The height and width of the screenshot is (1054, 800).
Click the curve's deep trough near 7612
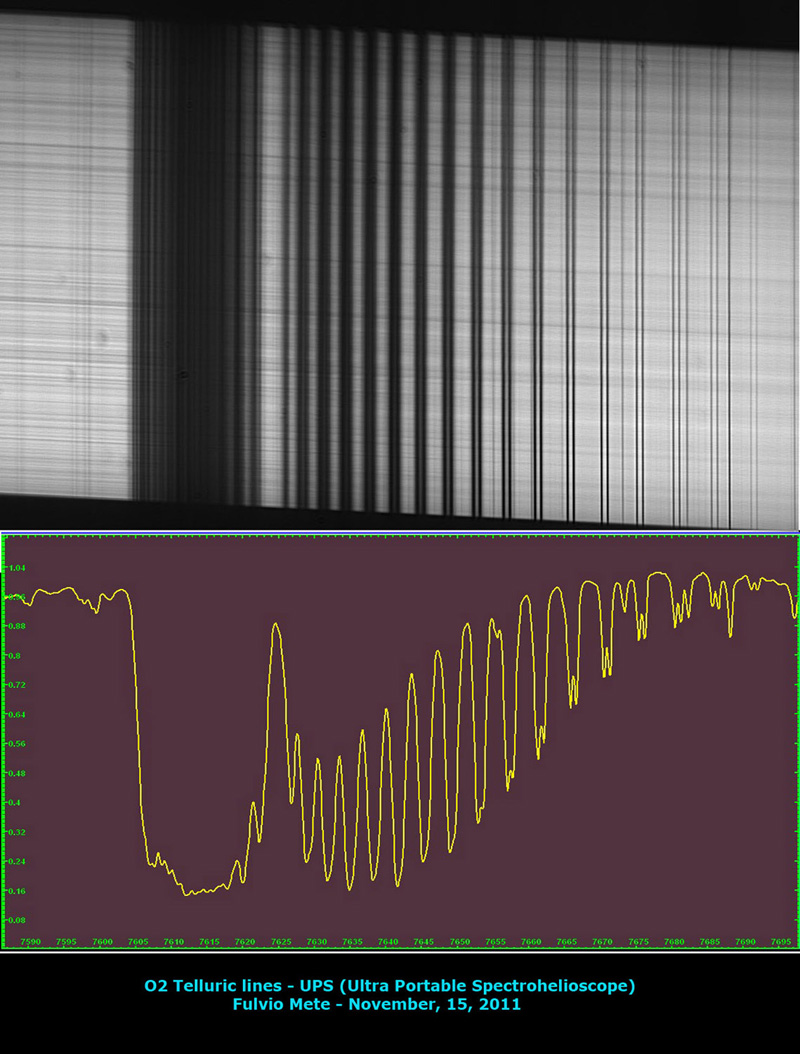(188, 892)
